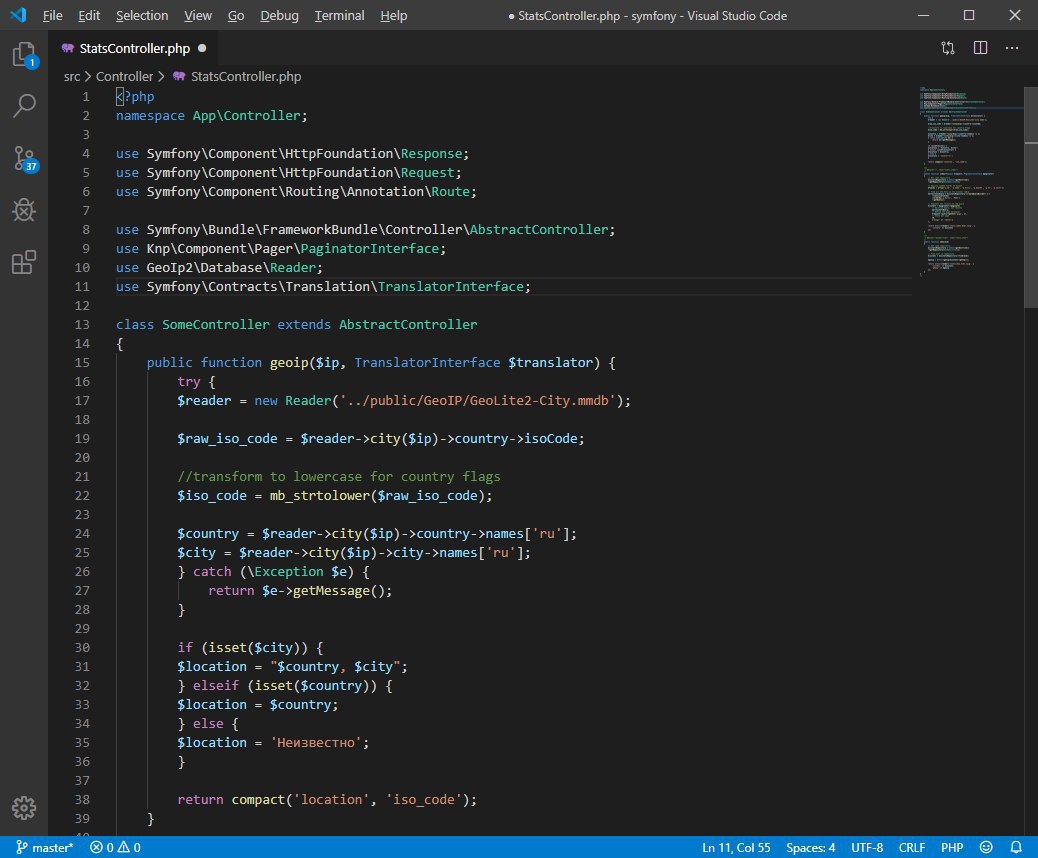
Task: Open the Go menu
Action: 236,15
